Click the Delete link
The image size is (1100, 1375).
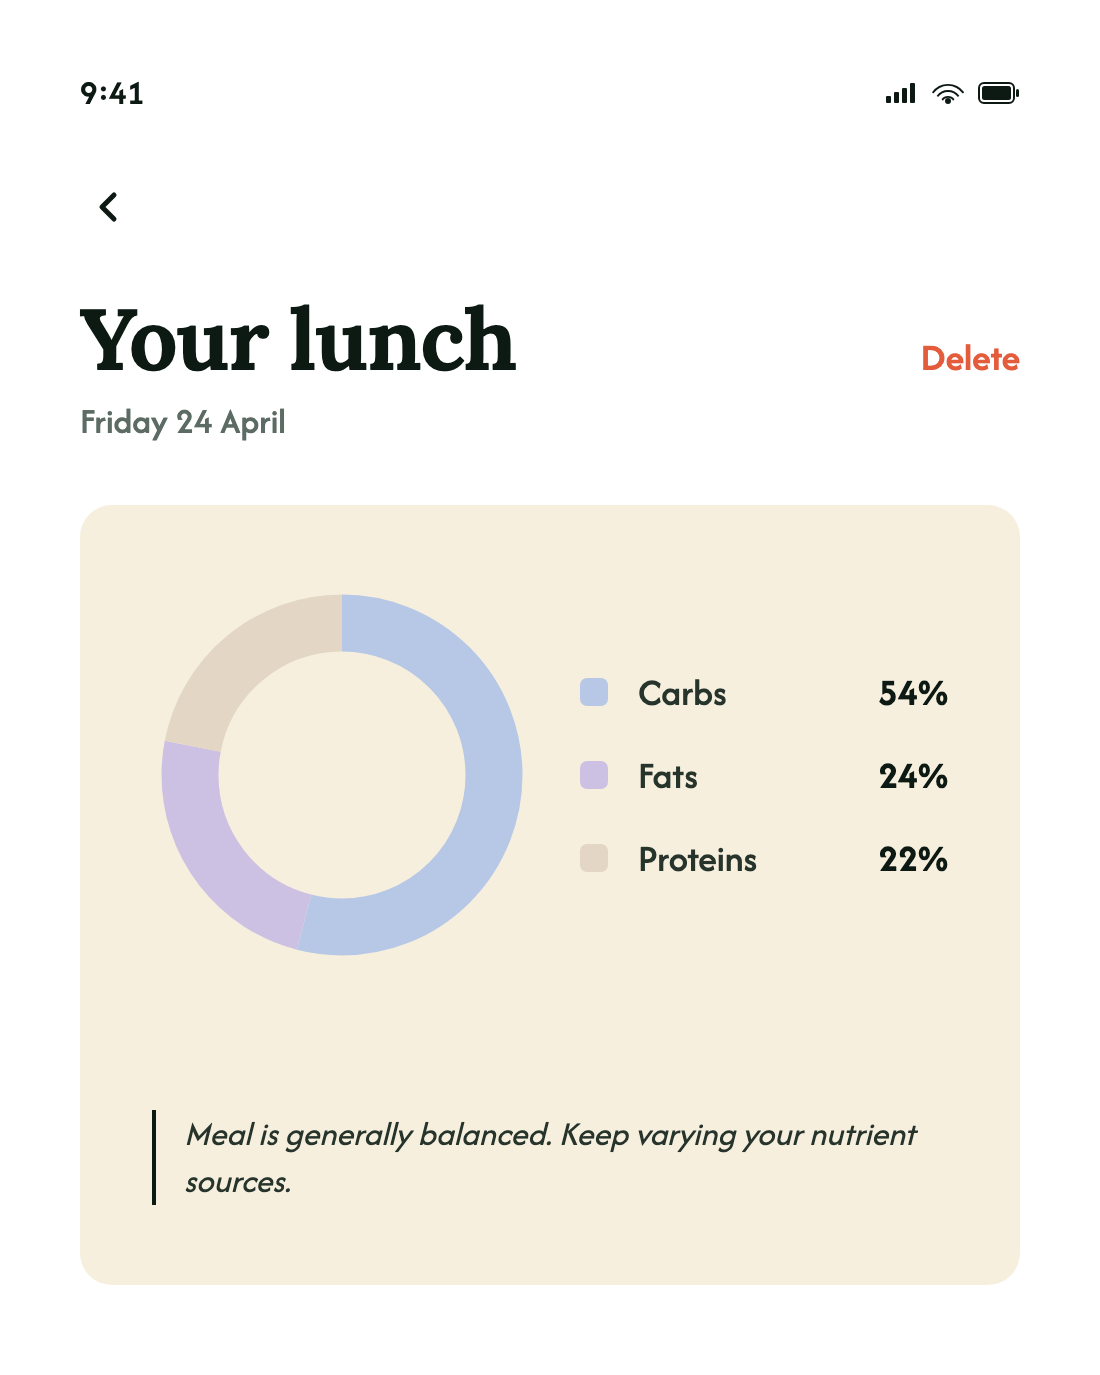[x=970, y=359]
